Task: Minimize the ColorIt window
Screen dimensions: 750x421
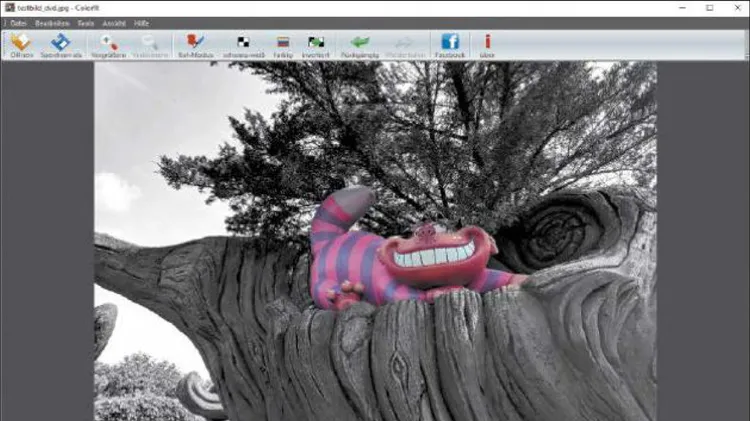Action: [682, 8]
